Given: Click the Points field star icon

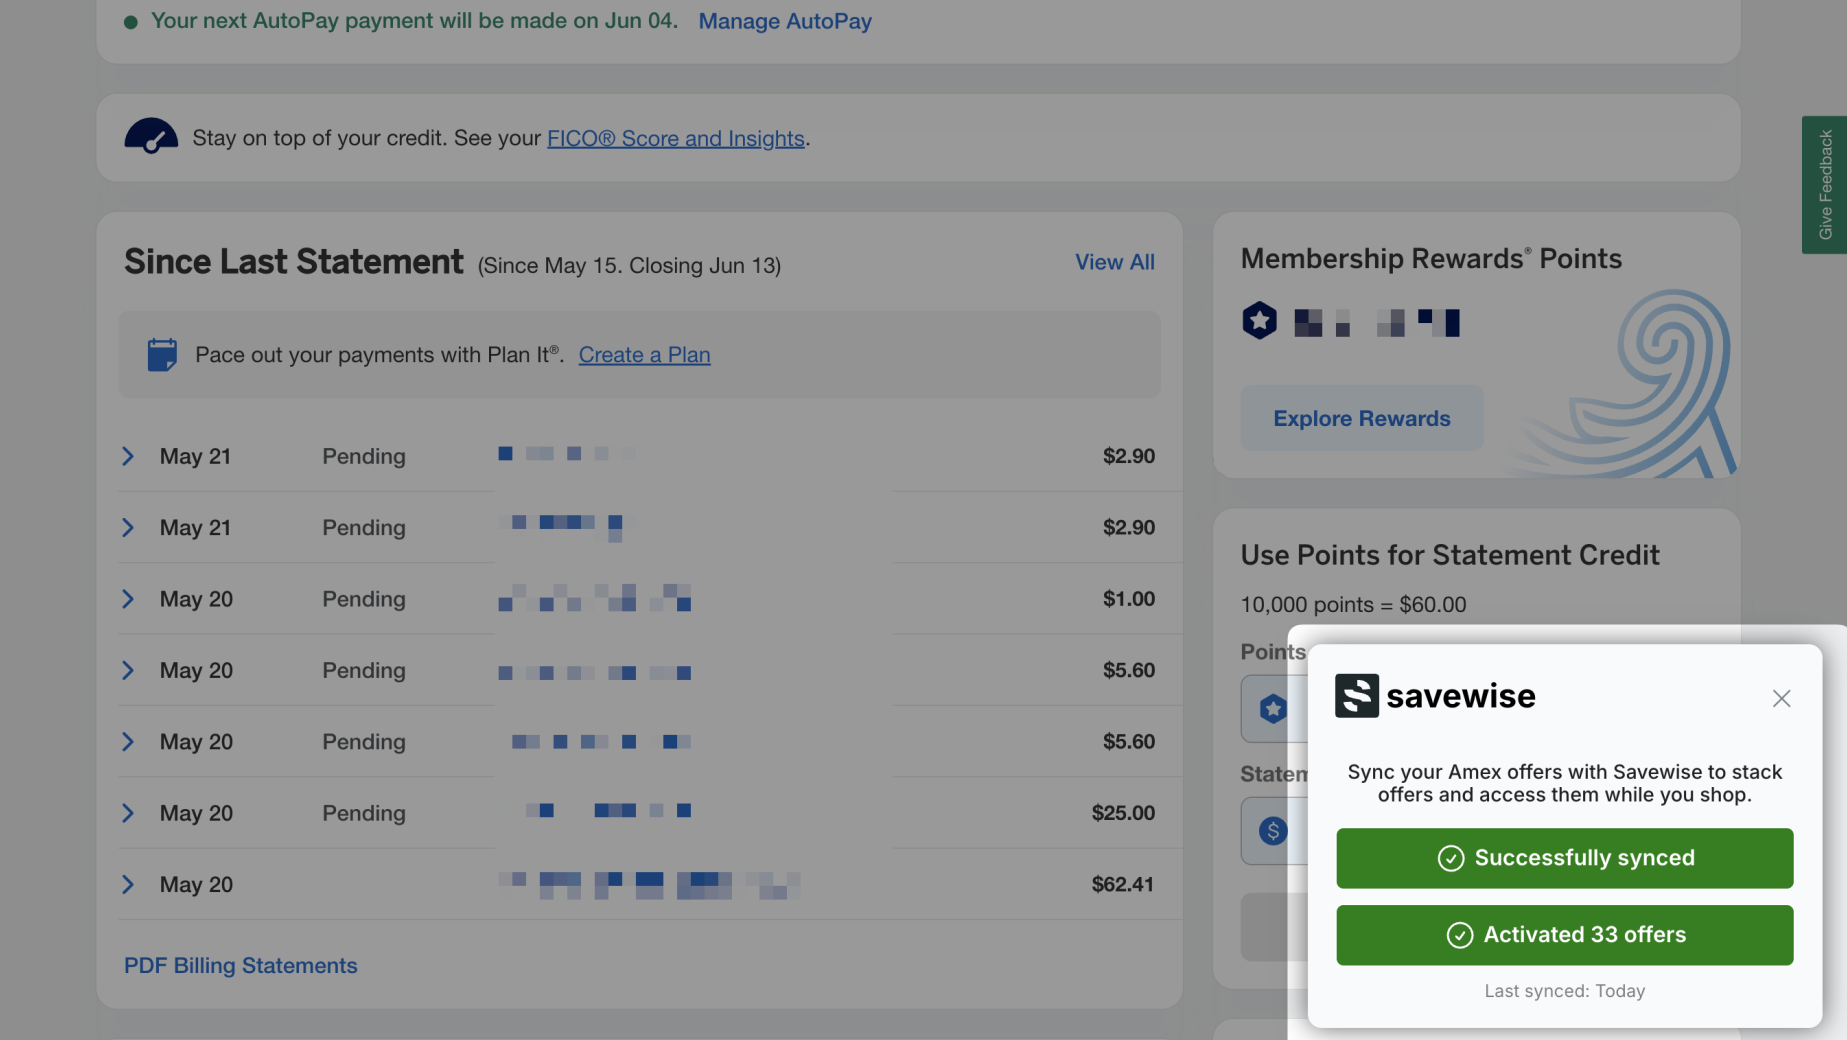Looking at the screenshot, I should pyautogui.click(x=1272, y=709).
